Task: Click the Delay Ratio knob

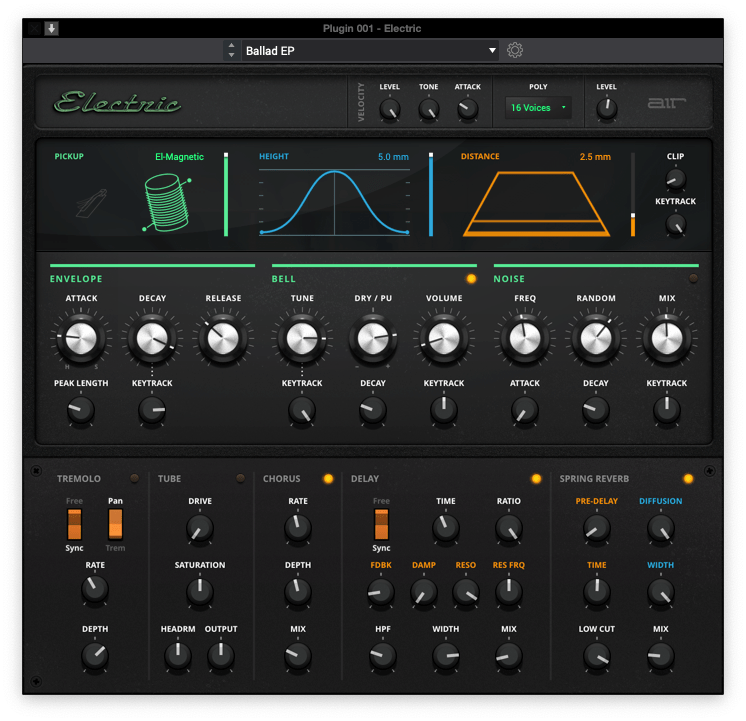Action: click(509, 528)
